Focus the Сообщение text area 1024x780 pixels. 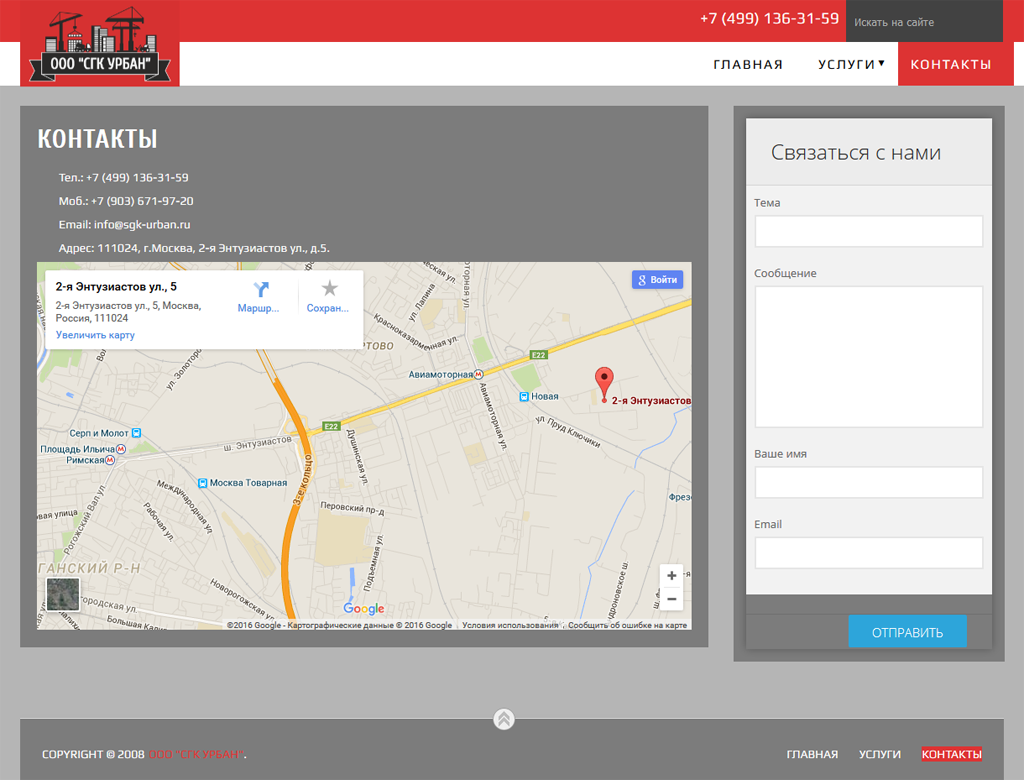tap(869, 357)
